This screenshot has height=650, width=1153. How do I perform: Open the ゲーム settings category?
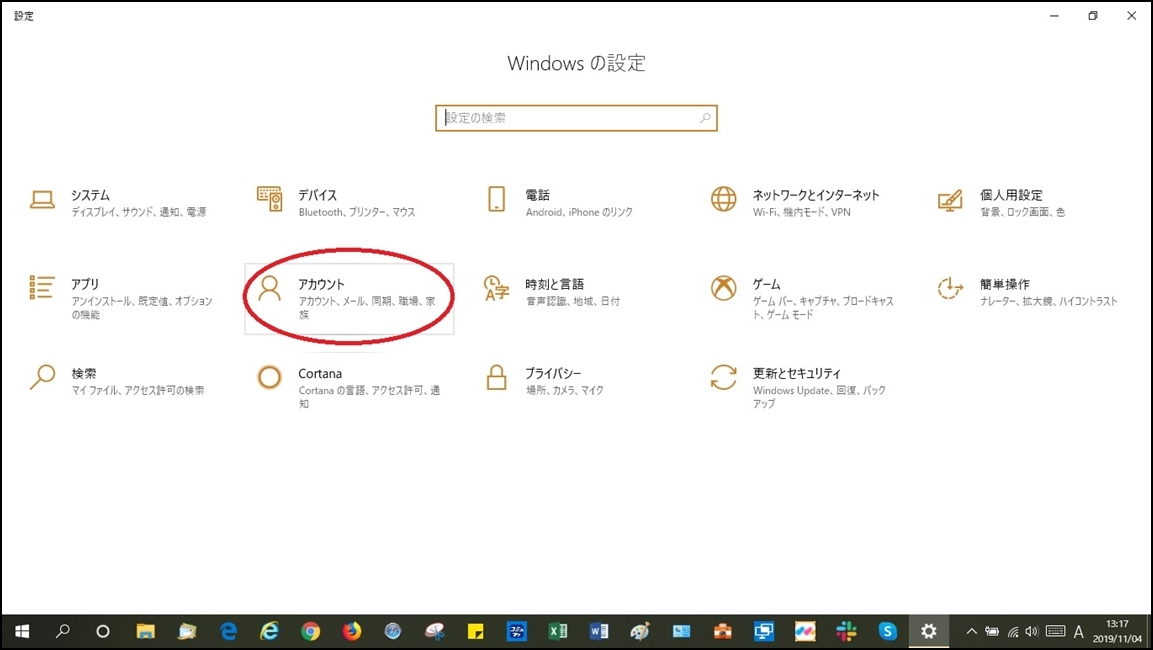point(802,298)
